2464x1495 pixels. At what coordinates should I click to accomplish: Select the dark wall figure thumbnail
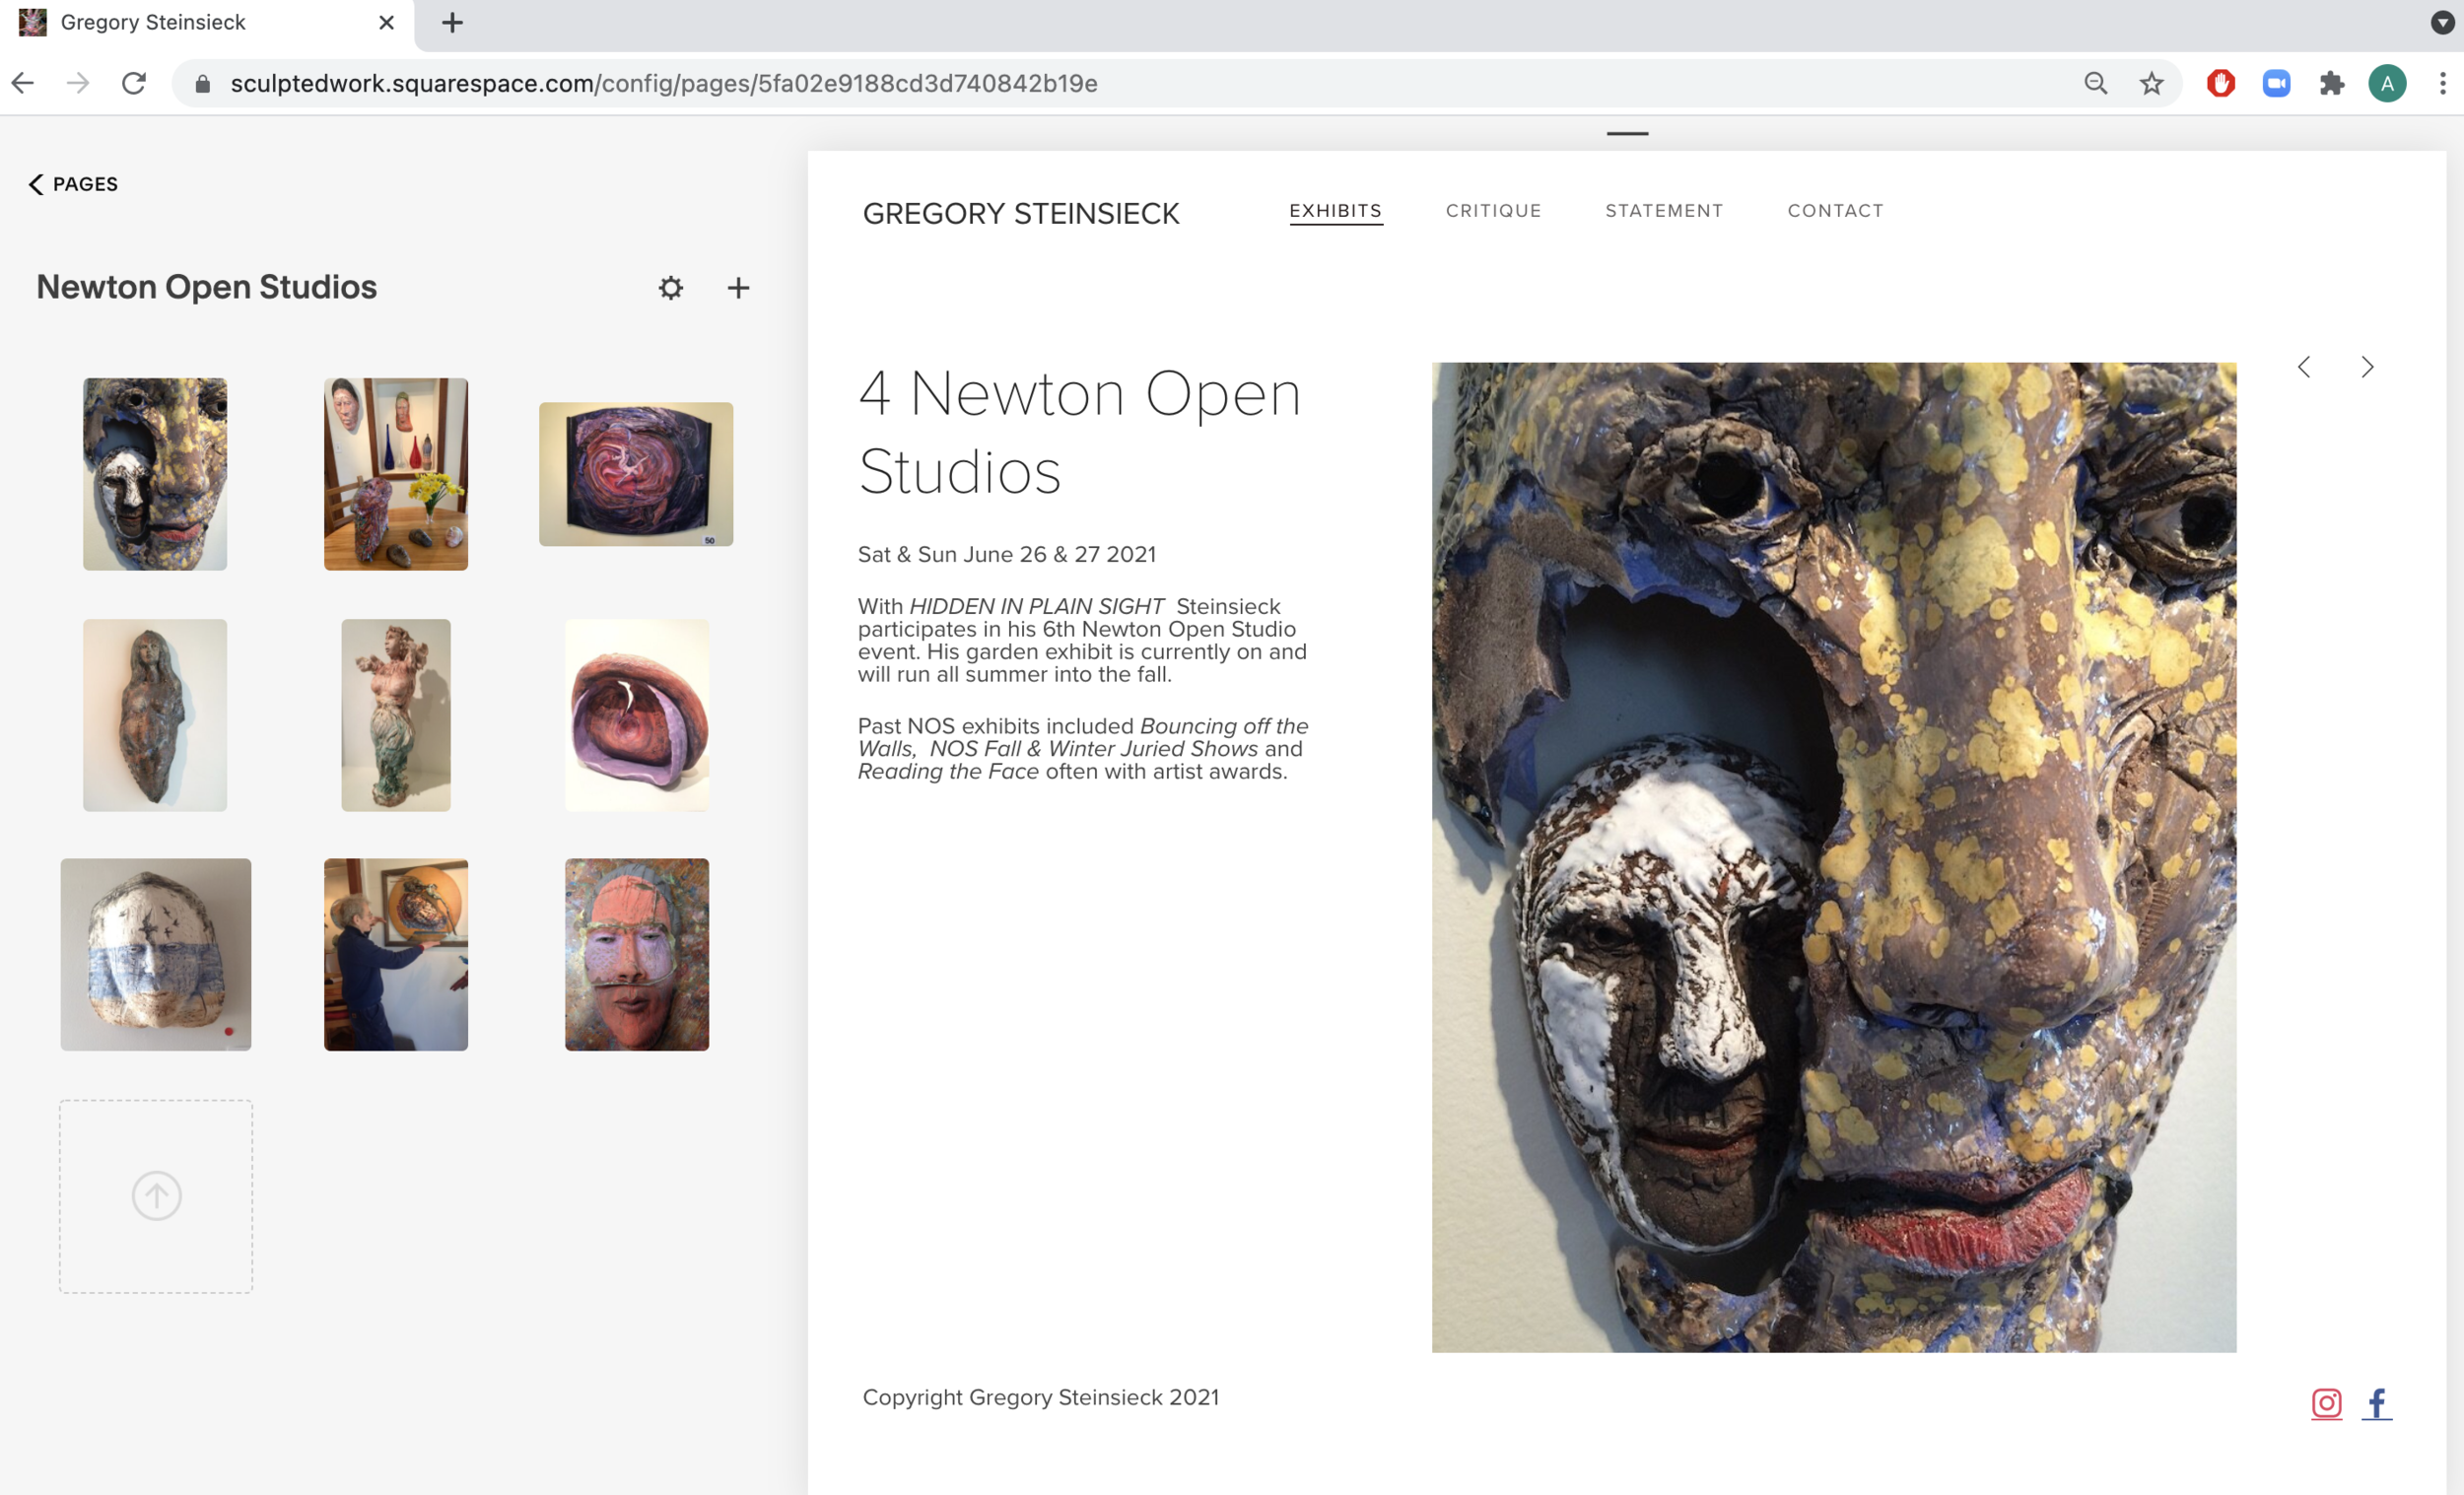(x=155, y=715)
